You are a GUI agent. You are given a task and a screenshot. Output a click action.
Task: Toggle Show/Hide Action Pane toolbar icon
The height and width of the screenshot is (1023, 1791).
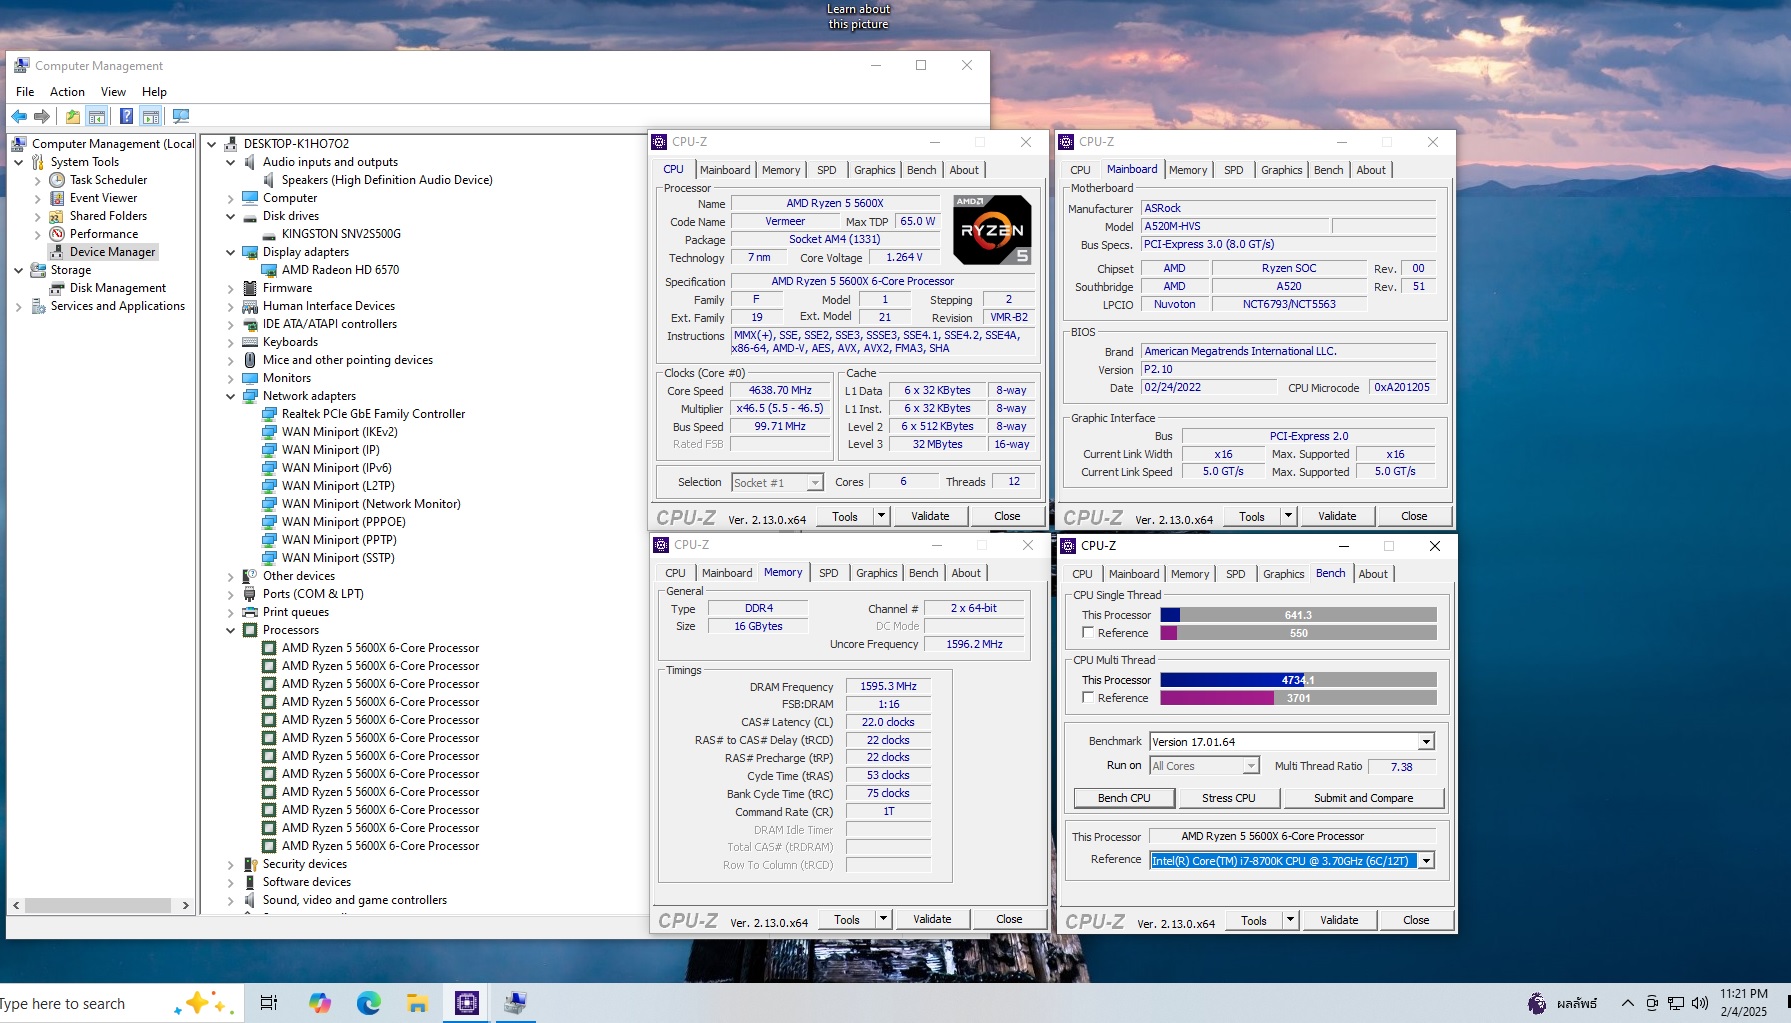(150, 116)
